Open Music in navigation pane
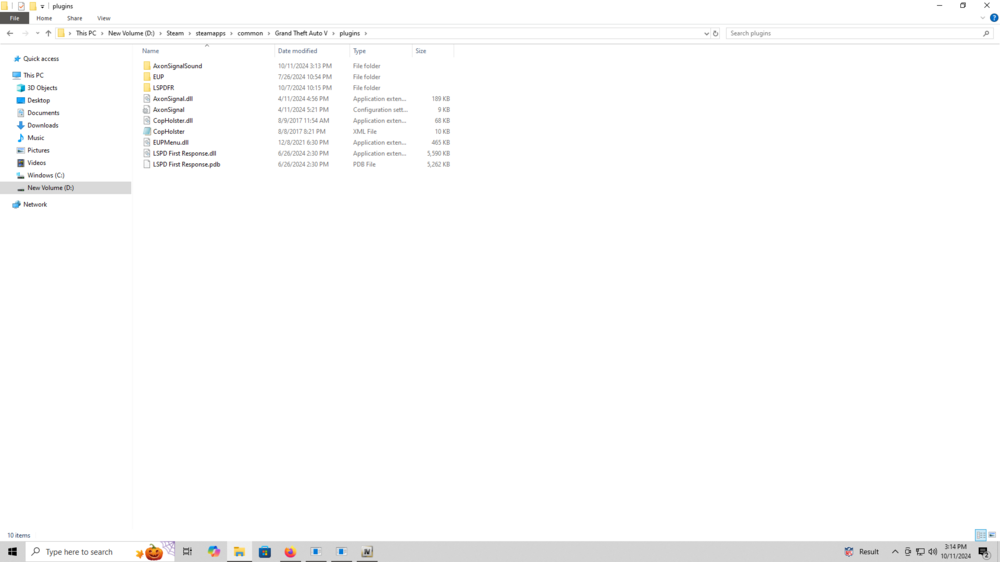1000x562 pixels. click(x=36, y=138)
